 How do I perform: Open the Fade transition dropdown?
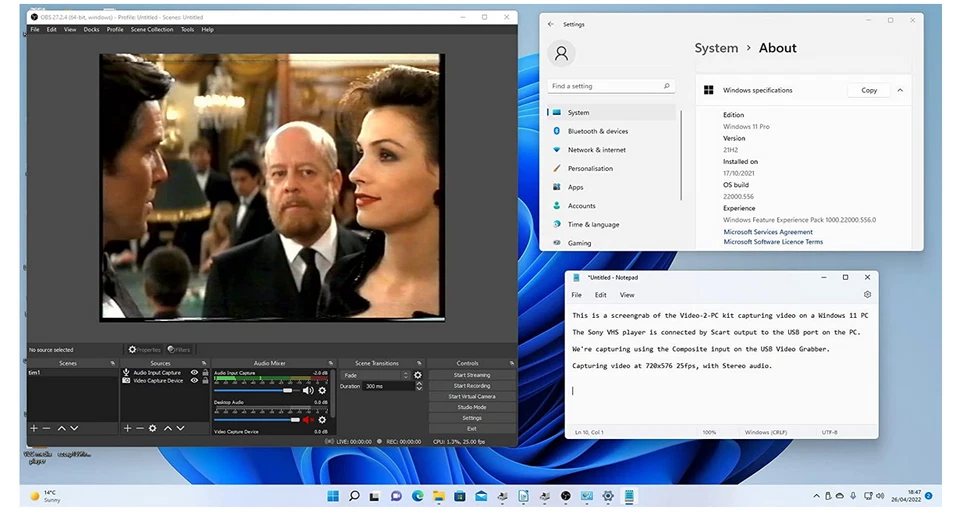376,375
